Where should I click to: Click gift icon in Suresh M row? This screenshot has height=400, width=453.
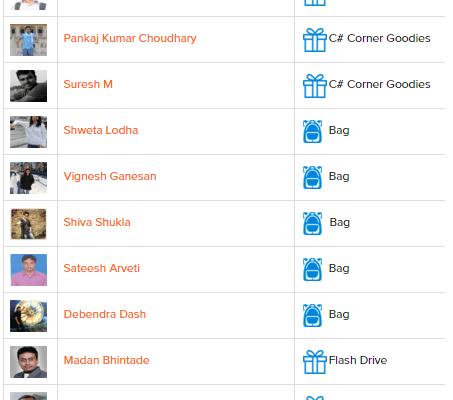click(x=315, y=86)
